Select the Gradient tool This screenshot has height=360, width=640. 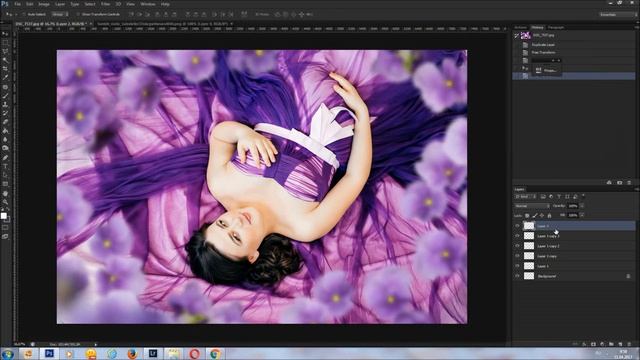click(x=5, y=131)
